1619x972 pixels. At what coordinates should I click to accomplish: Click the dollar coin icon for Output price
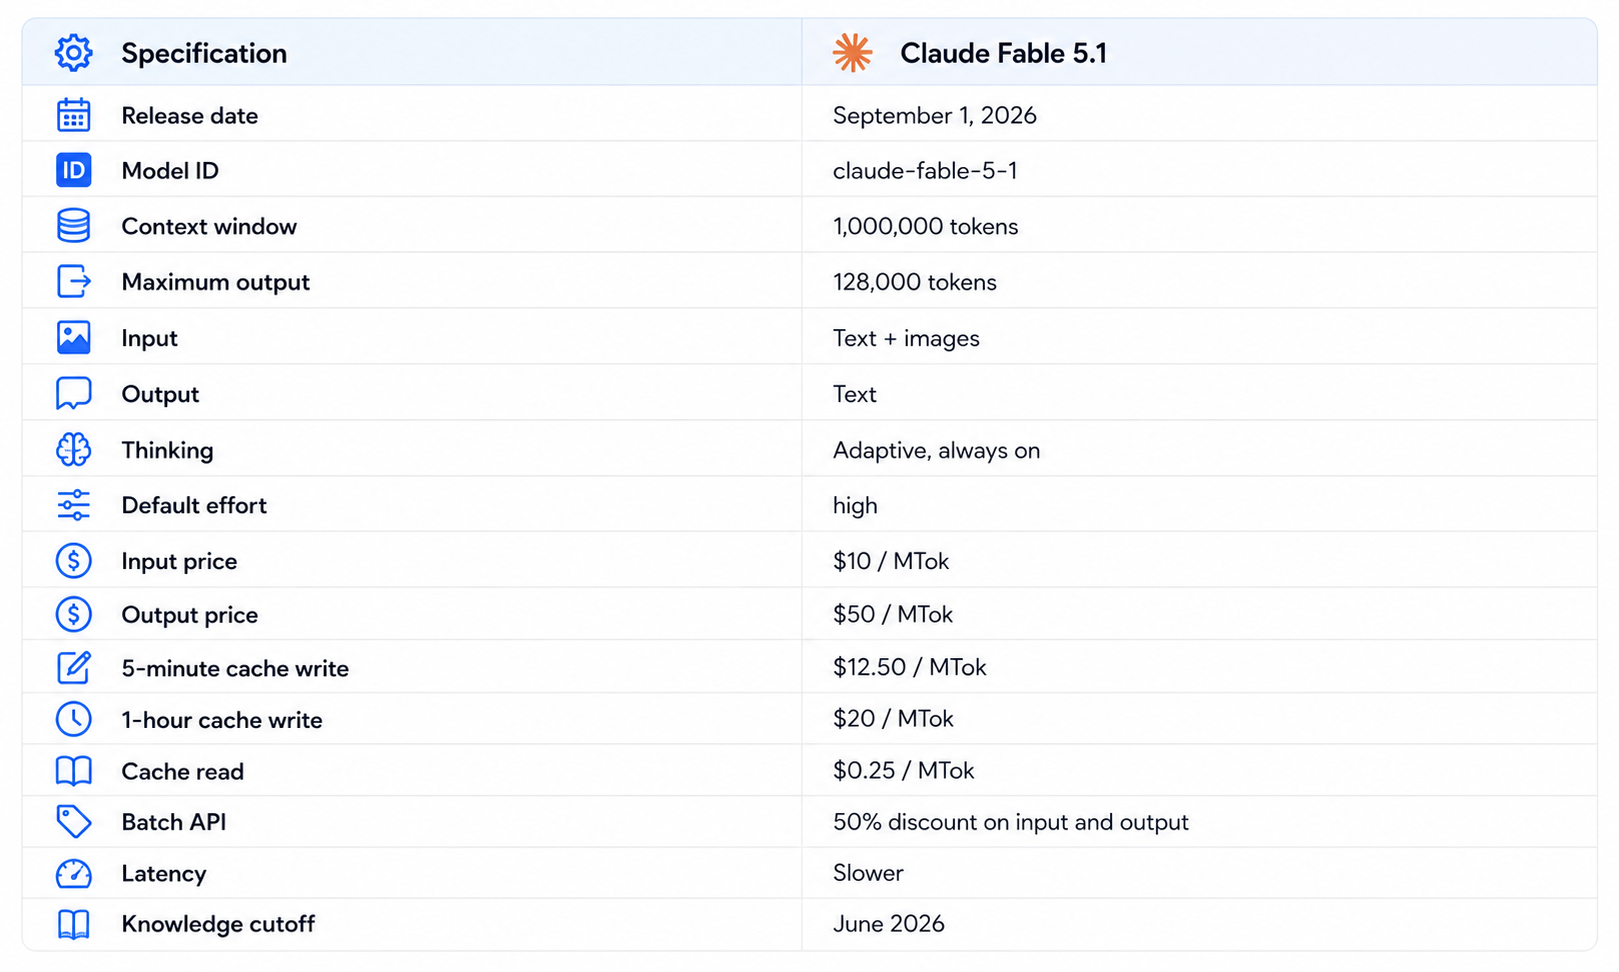73,614
